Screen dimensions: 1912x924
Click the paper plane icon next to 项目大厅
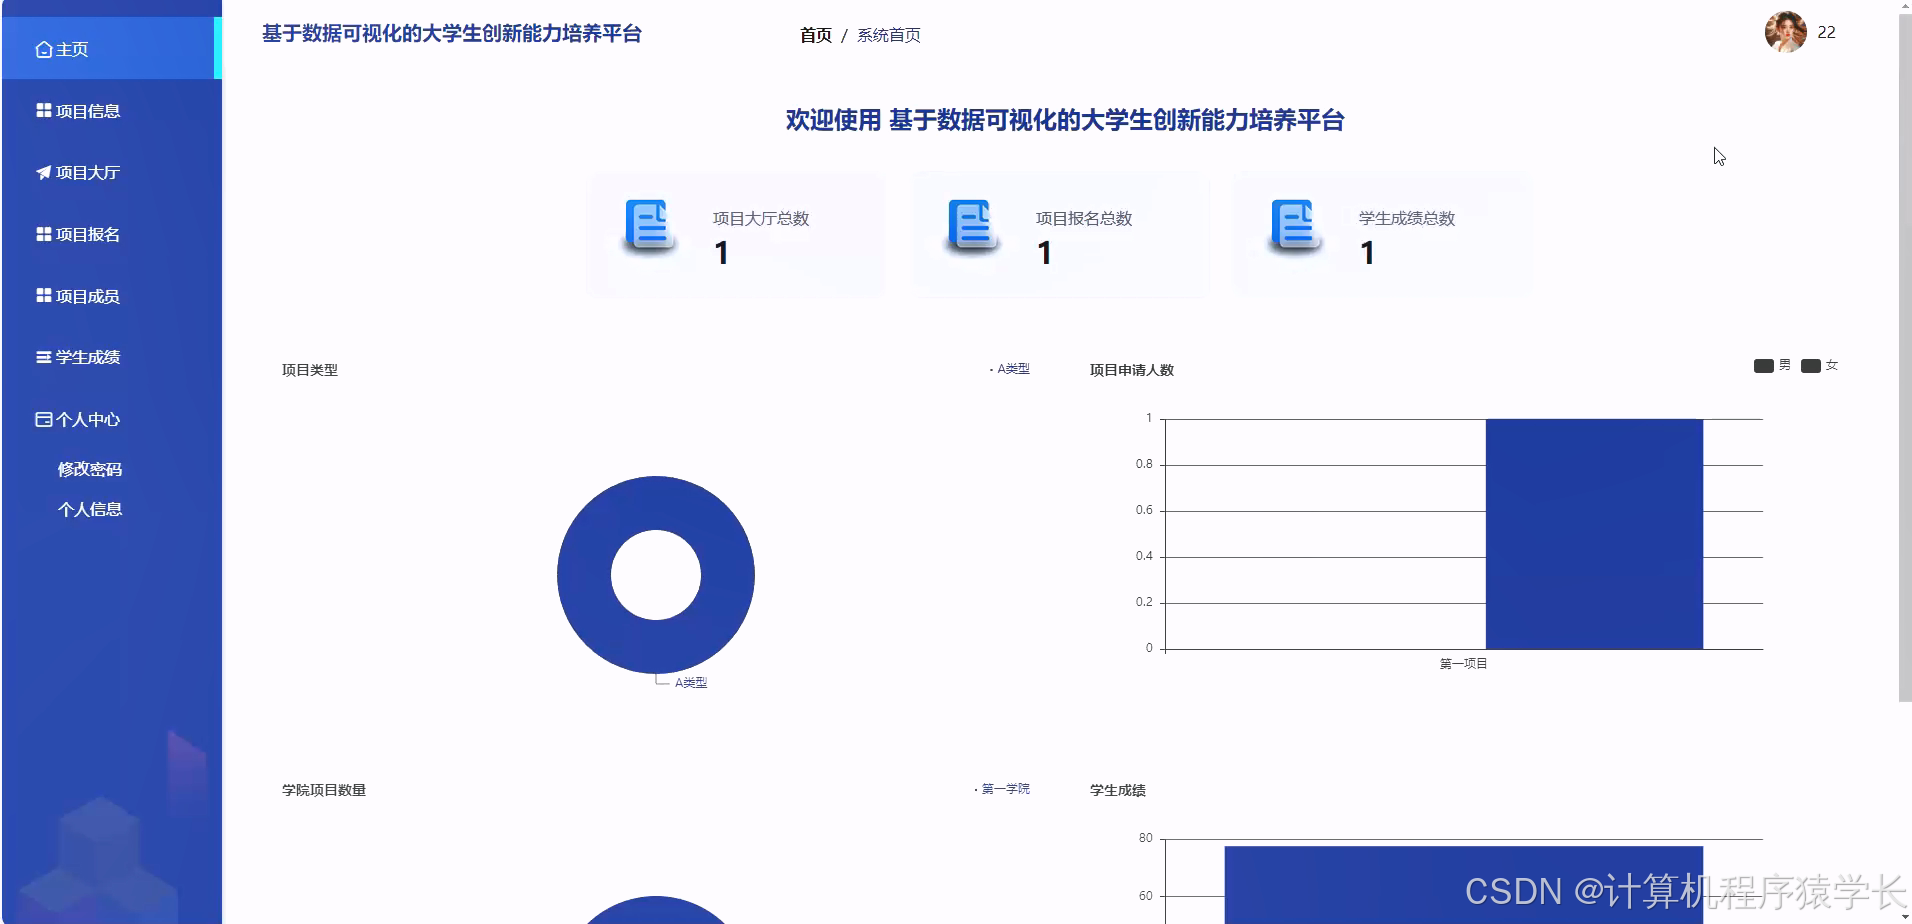[44, 172]
